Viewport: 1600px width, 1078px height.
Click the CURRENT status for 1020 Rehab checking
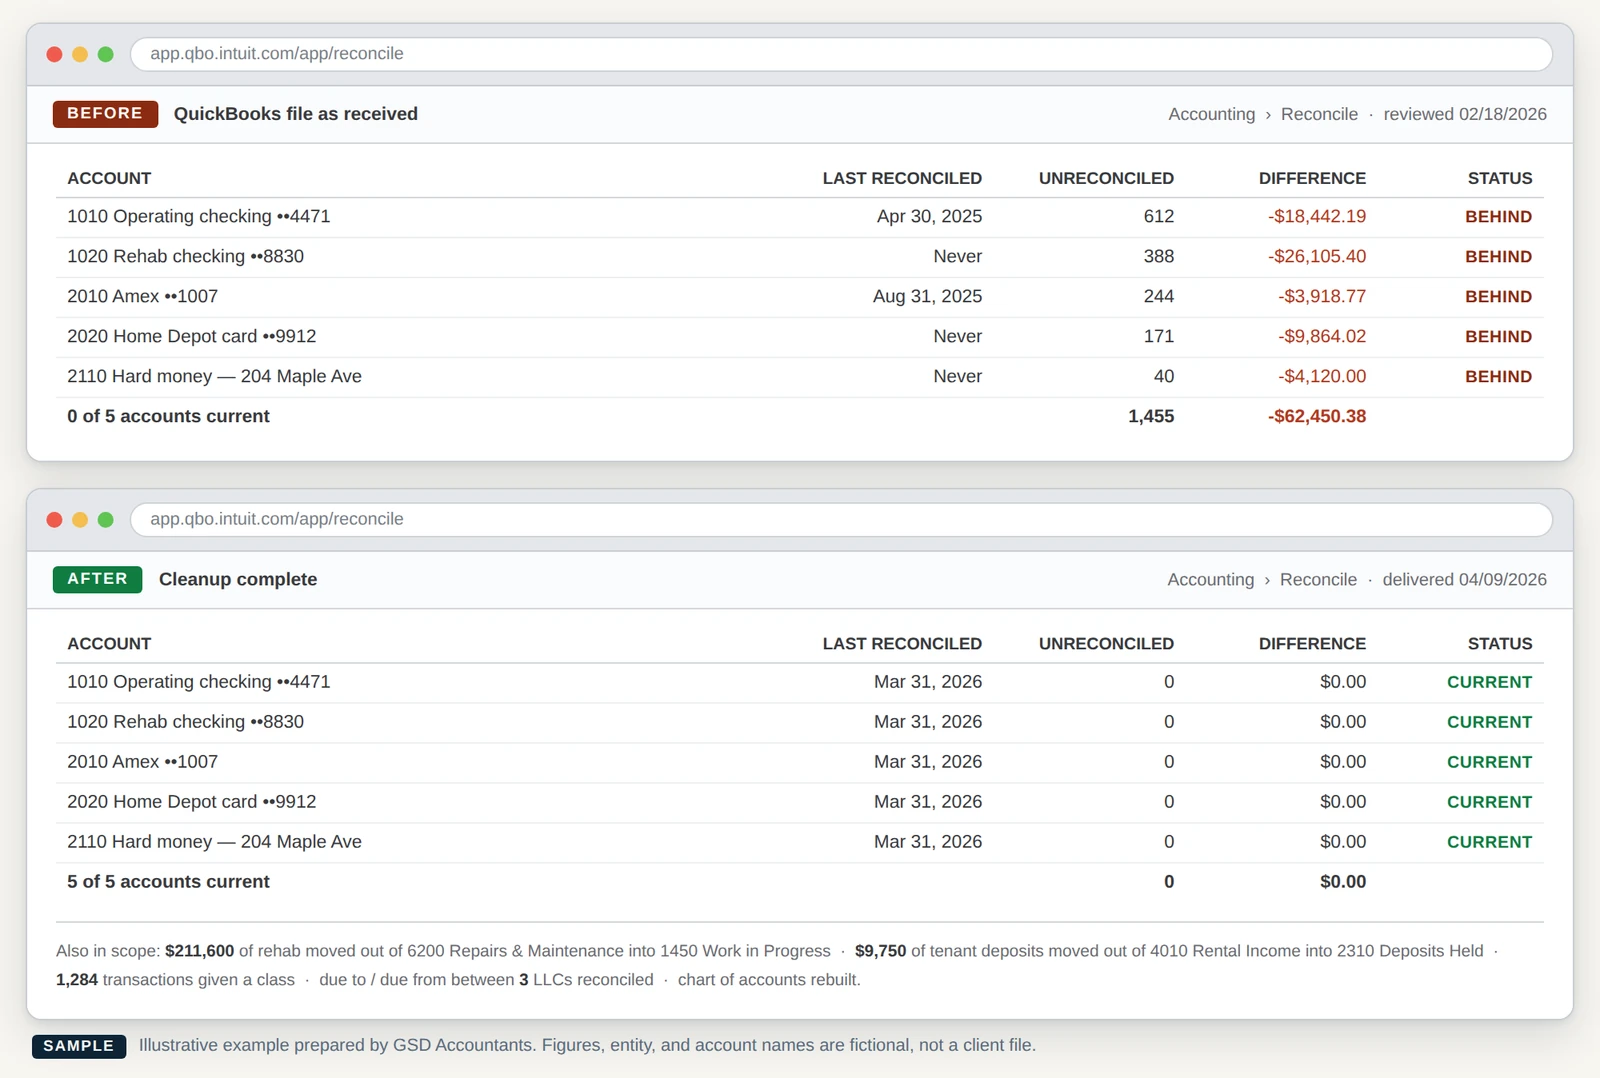point(1489,721)
